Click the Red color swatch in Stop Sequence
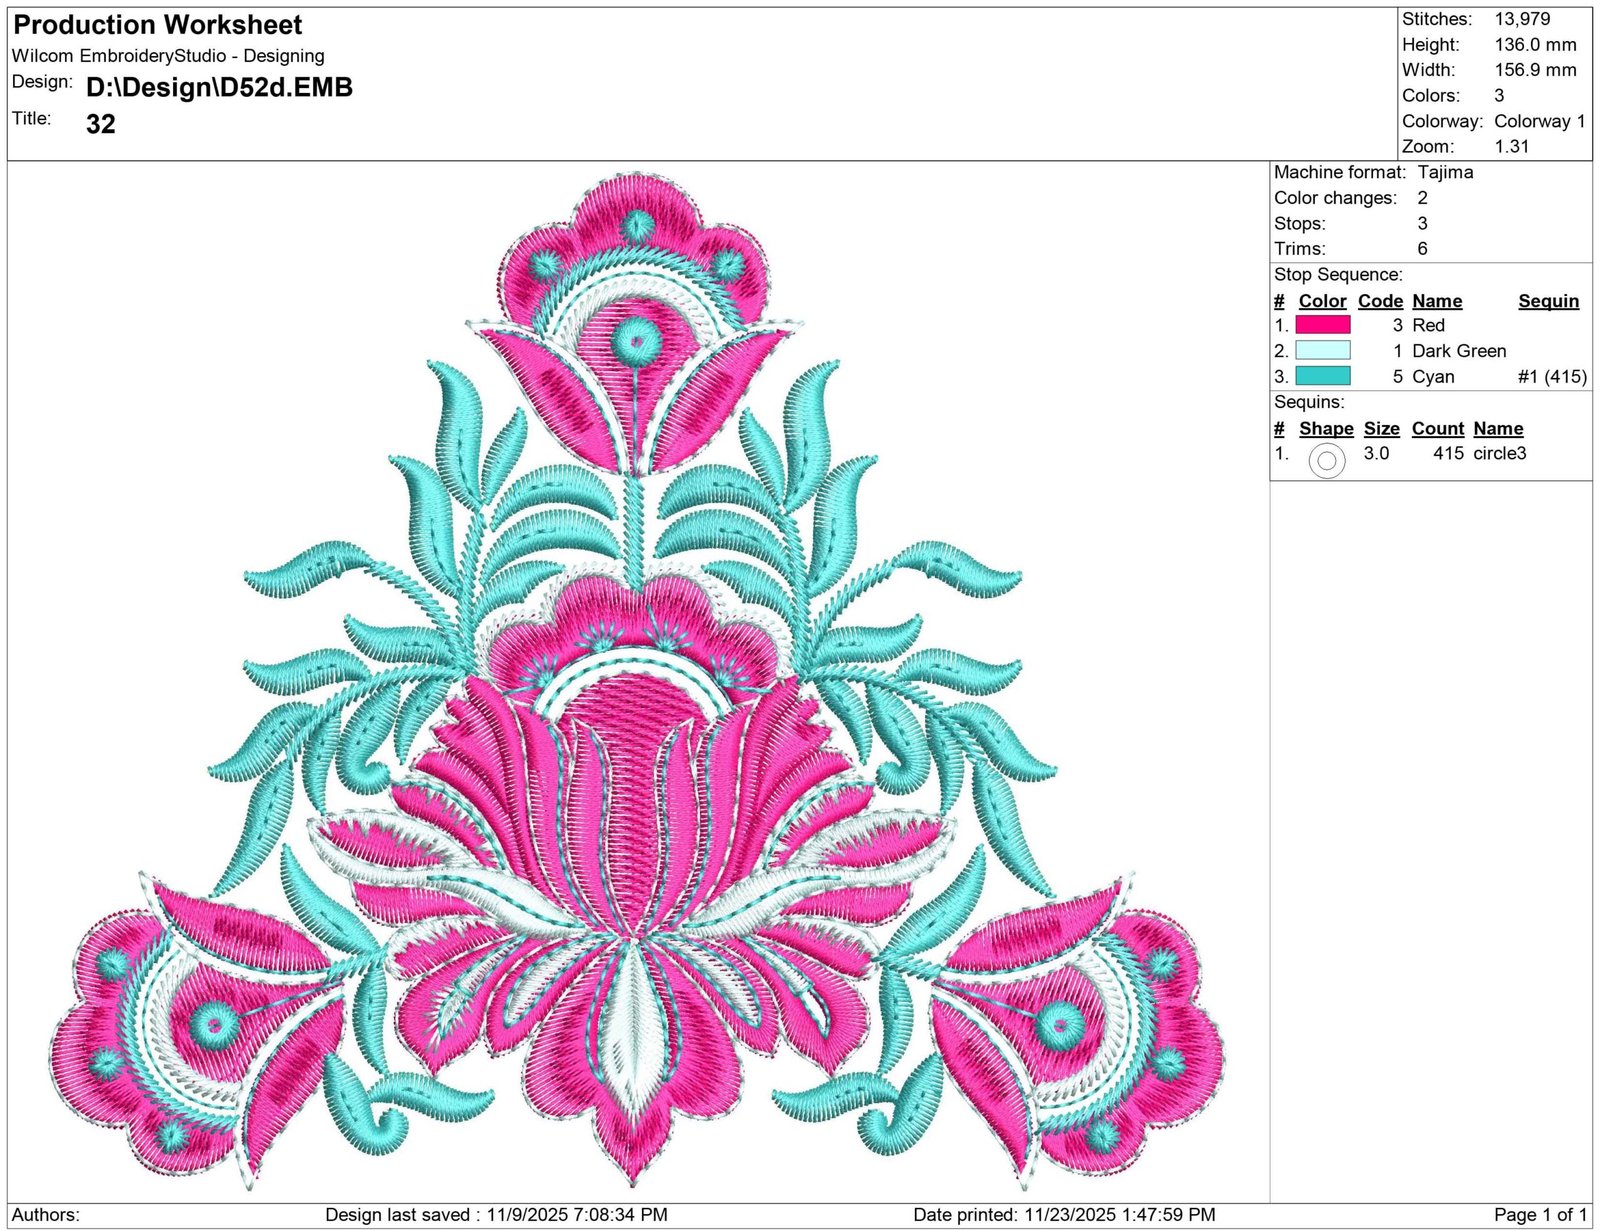 [1322, 325]
